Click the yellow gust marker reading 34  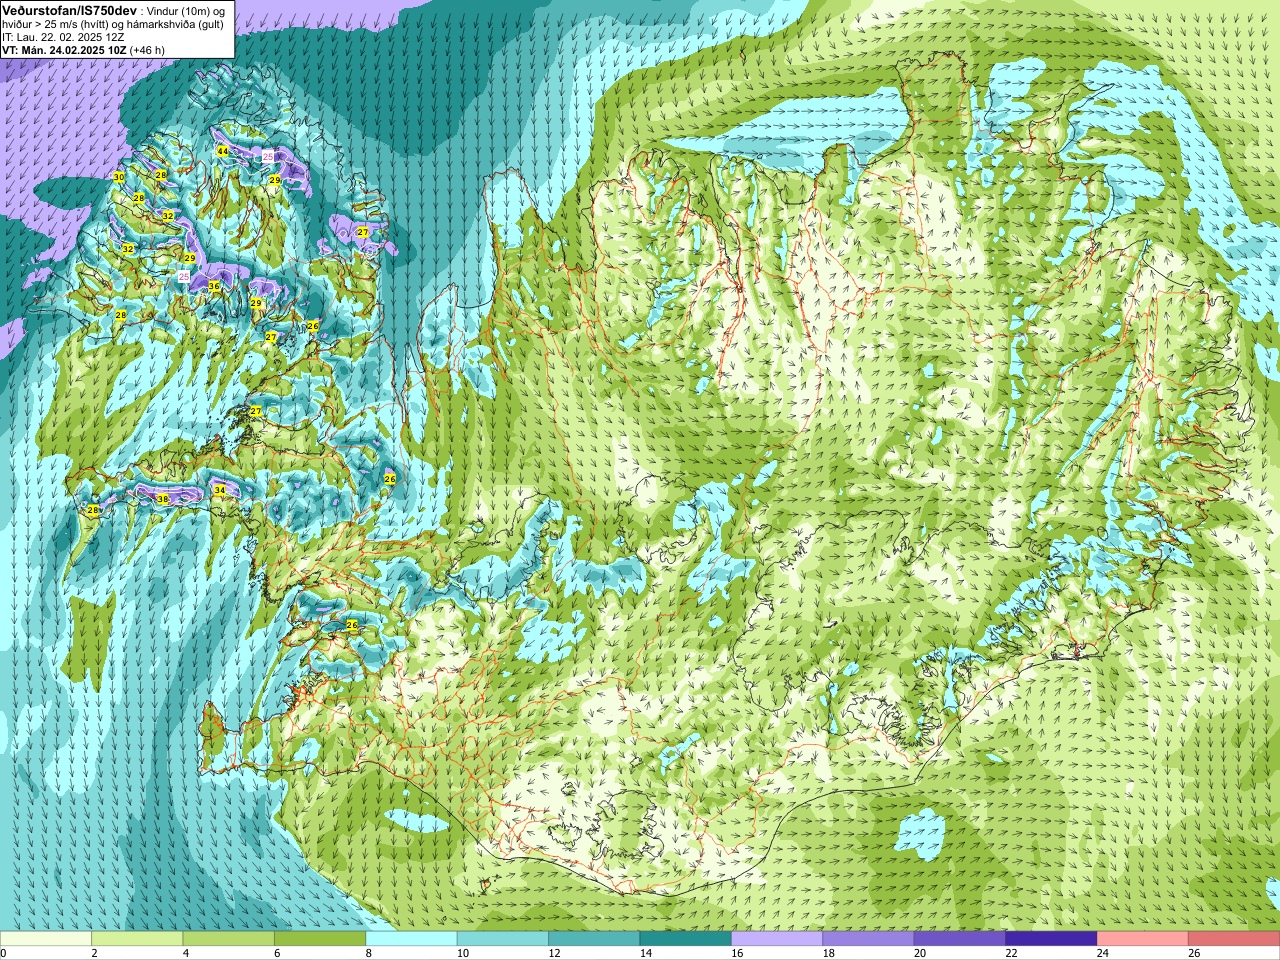[220, 490]
